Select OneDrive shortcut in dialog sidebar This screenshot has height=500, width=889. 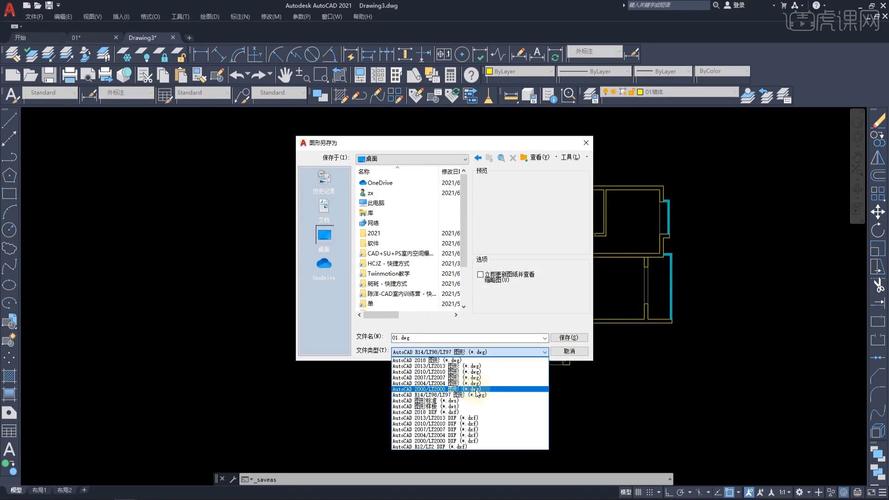pos(324,267)
